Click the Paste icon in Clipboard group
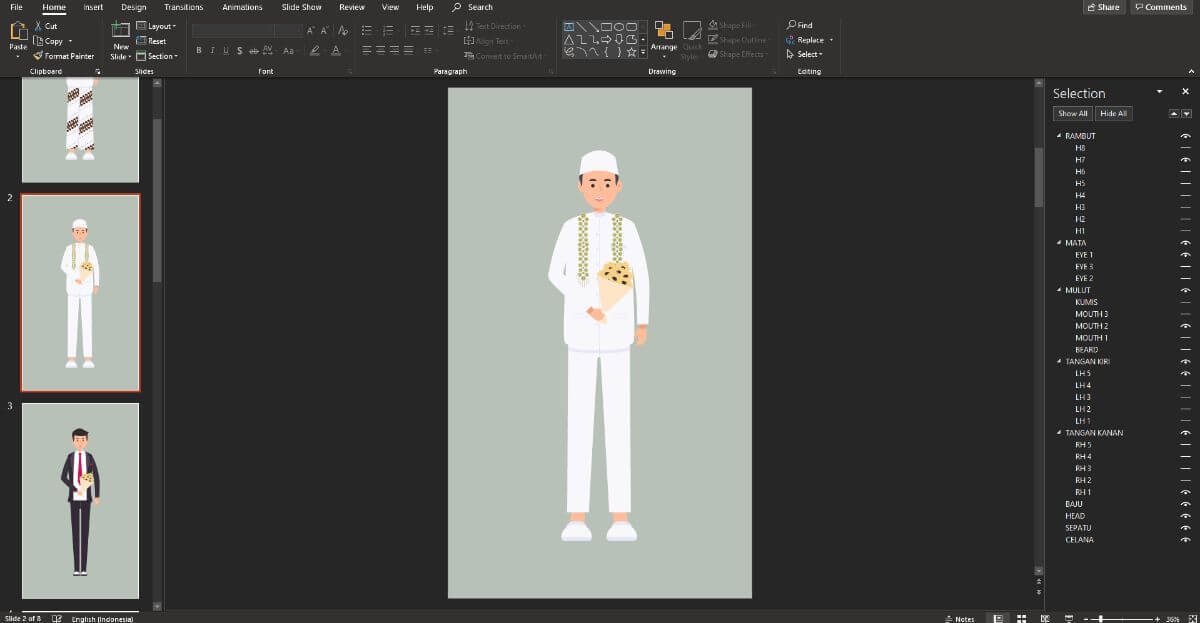This screenshot has width=1200, height=623. [18, 32]
